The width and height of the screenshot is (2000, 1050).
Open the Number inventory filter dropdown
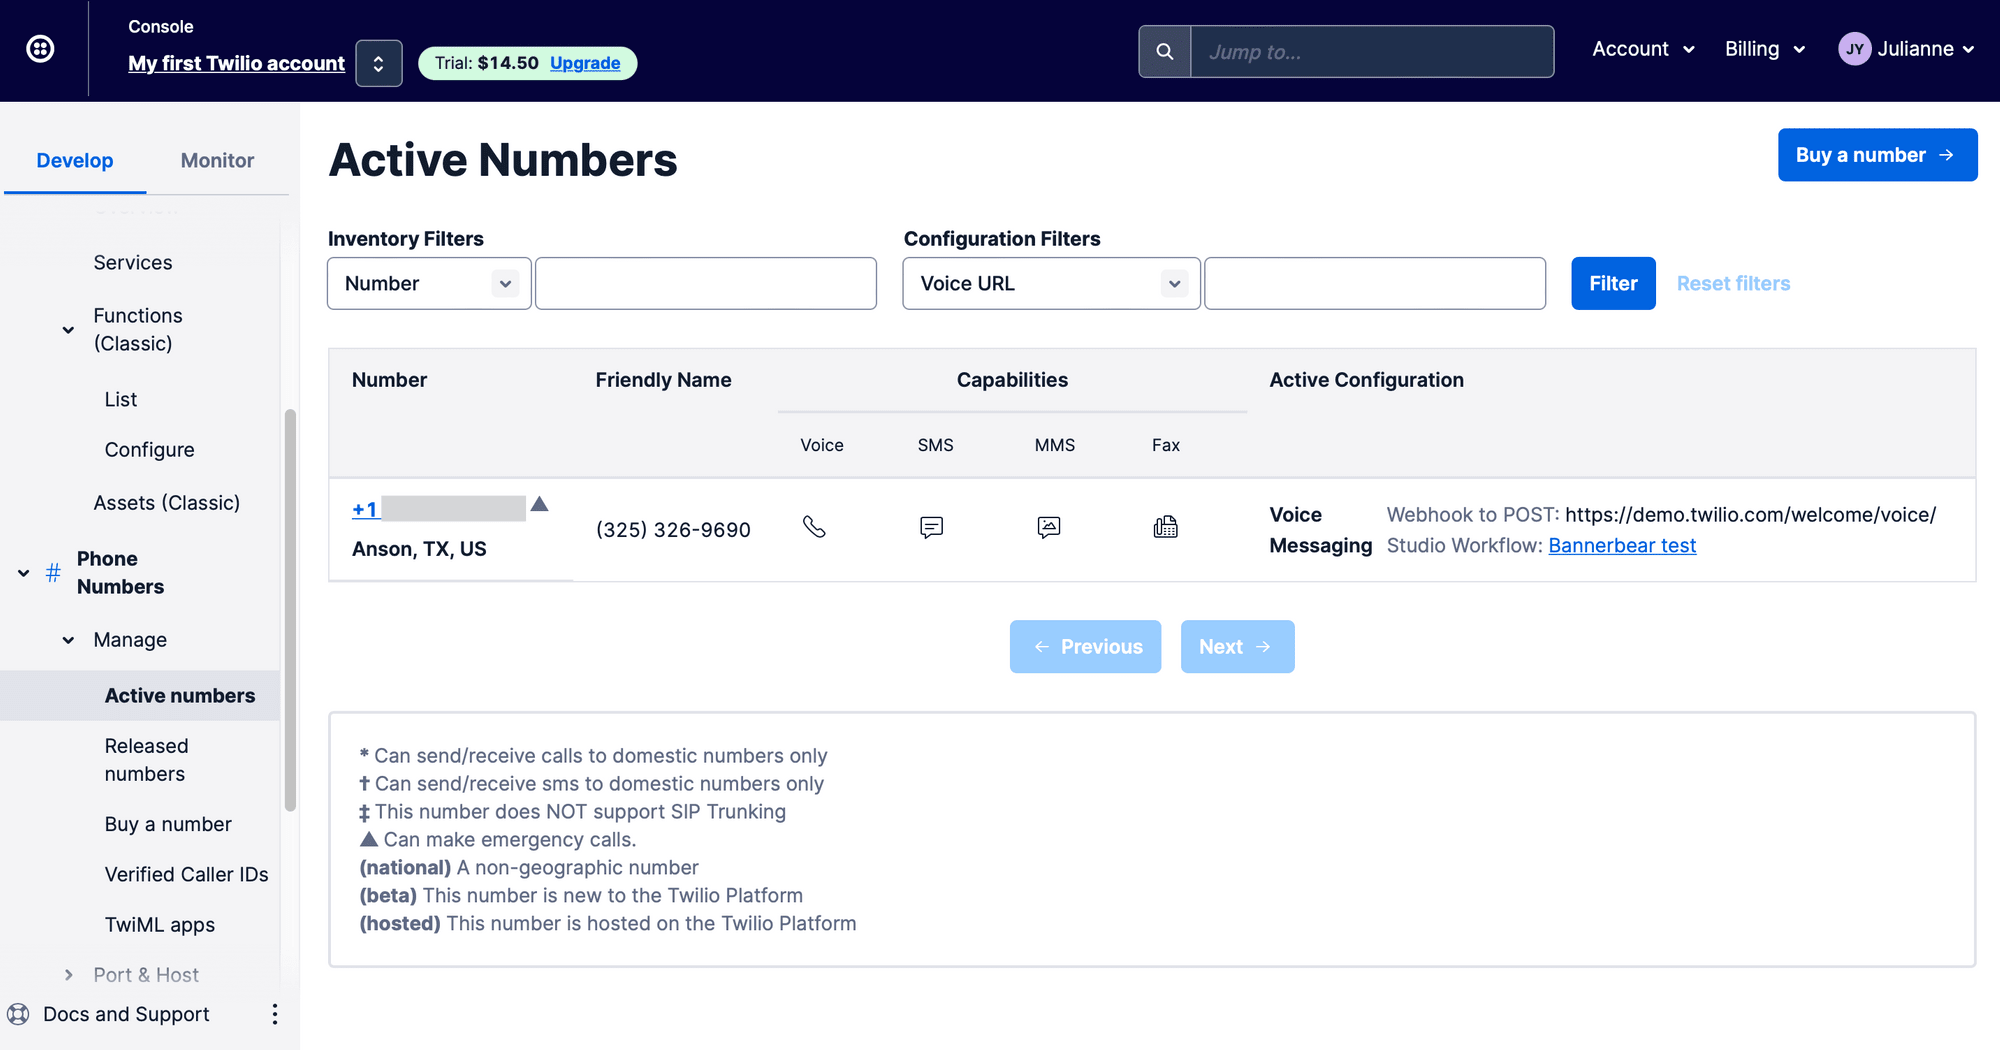point(429,284)
